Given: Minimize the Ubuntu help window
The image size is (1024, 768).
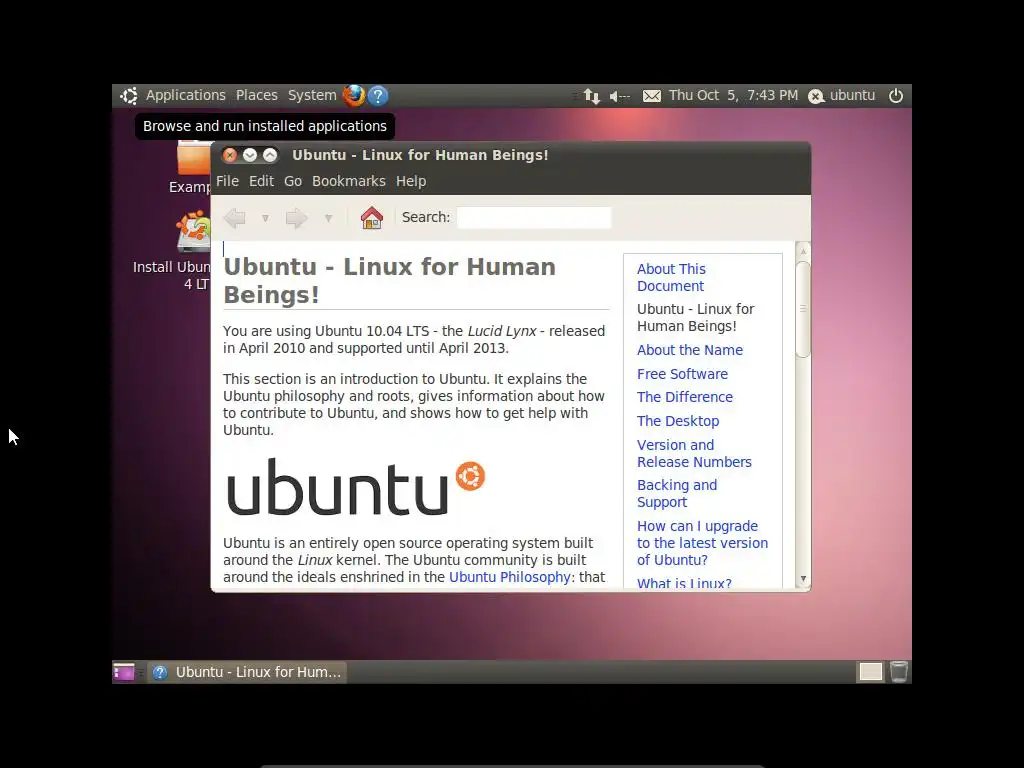Looking at the screenshot, I should [x=249, y=155].
